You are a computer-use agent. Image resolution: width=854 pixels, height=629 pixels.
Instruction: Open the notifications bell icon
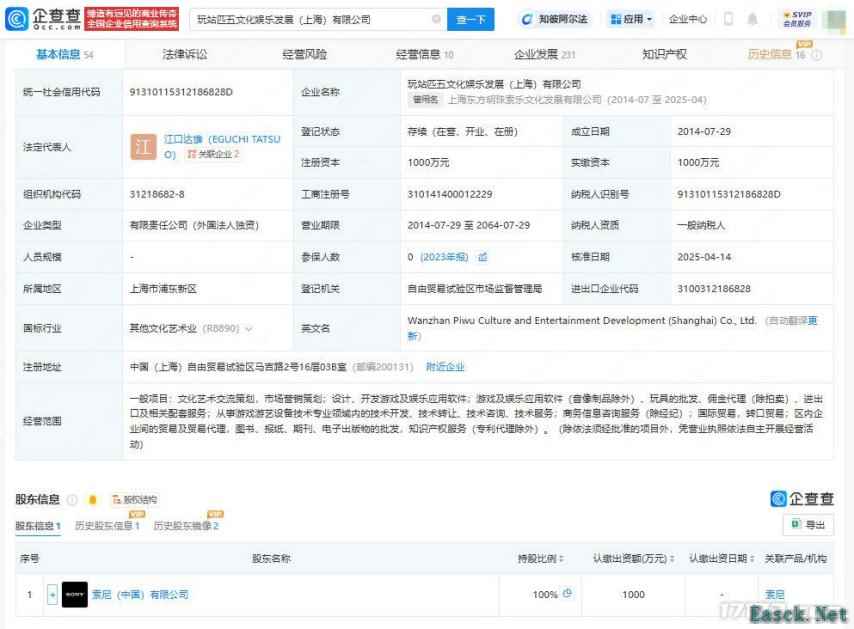pos(752,19)
